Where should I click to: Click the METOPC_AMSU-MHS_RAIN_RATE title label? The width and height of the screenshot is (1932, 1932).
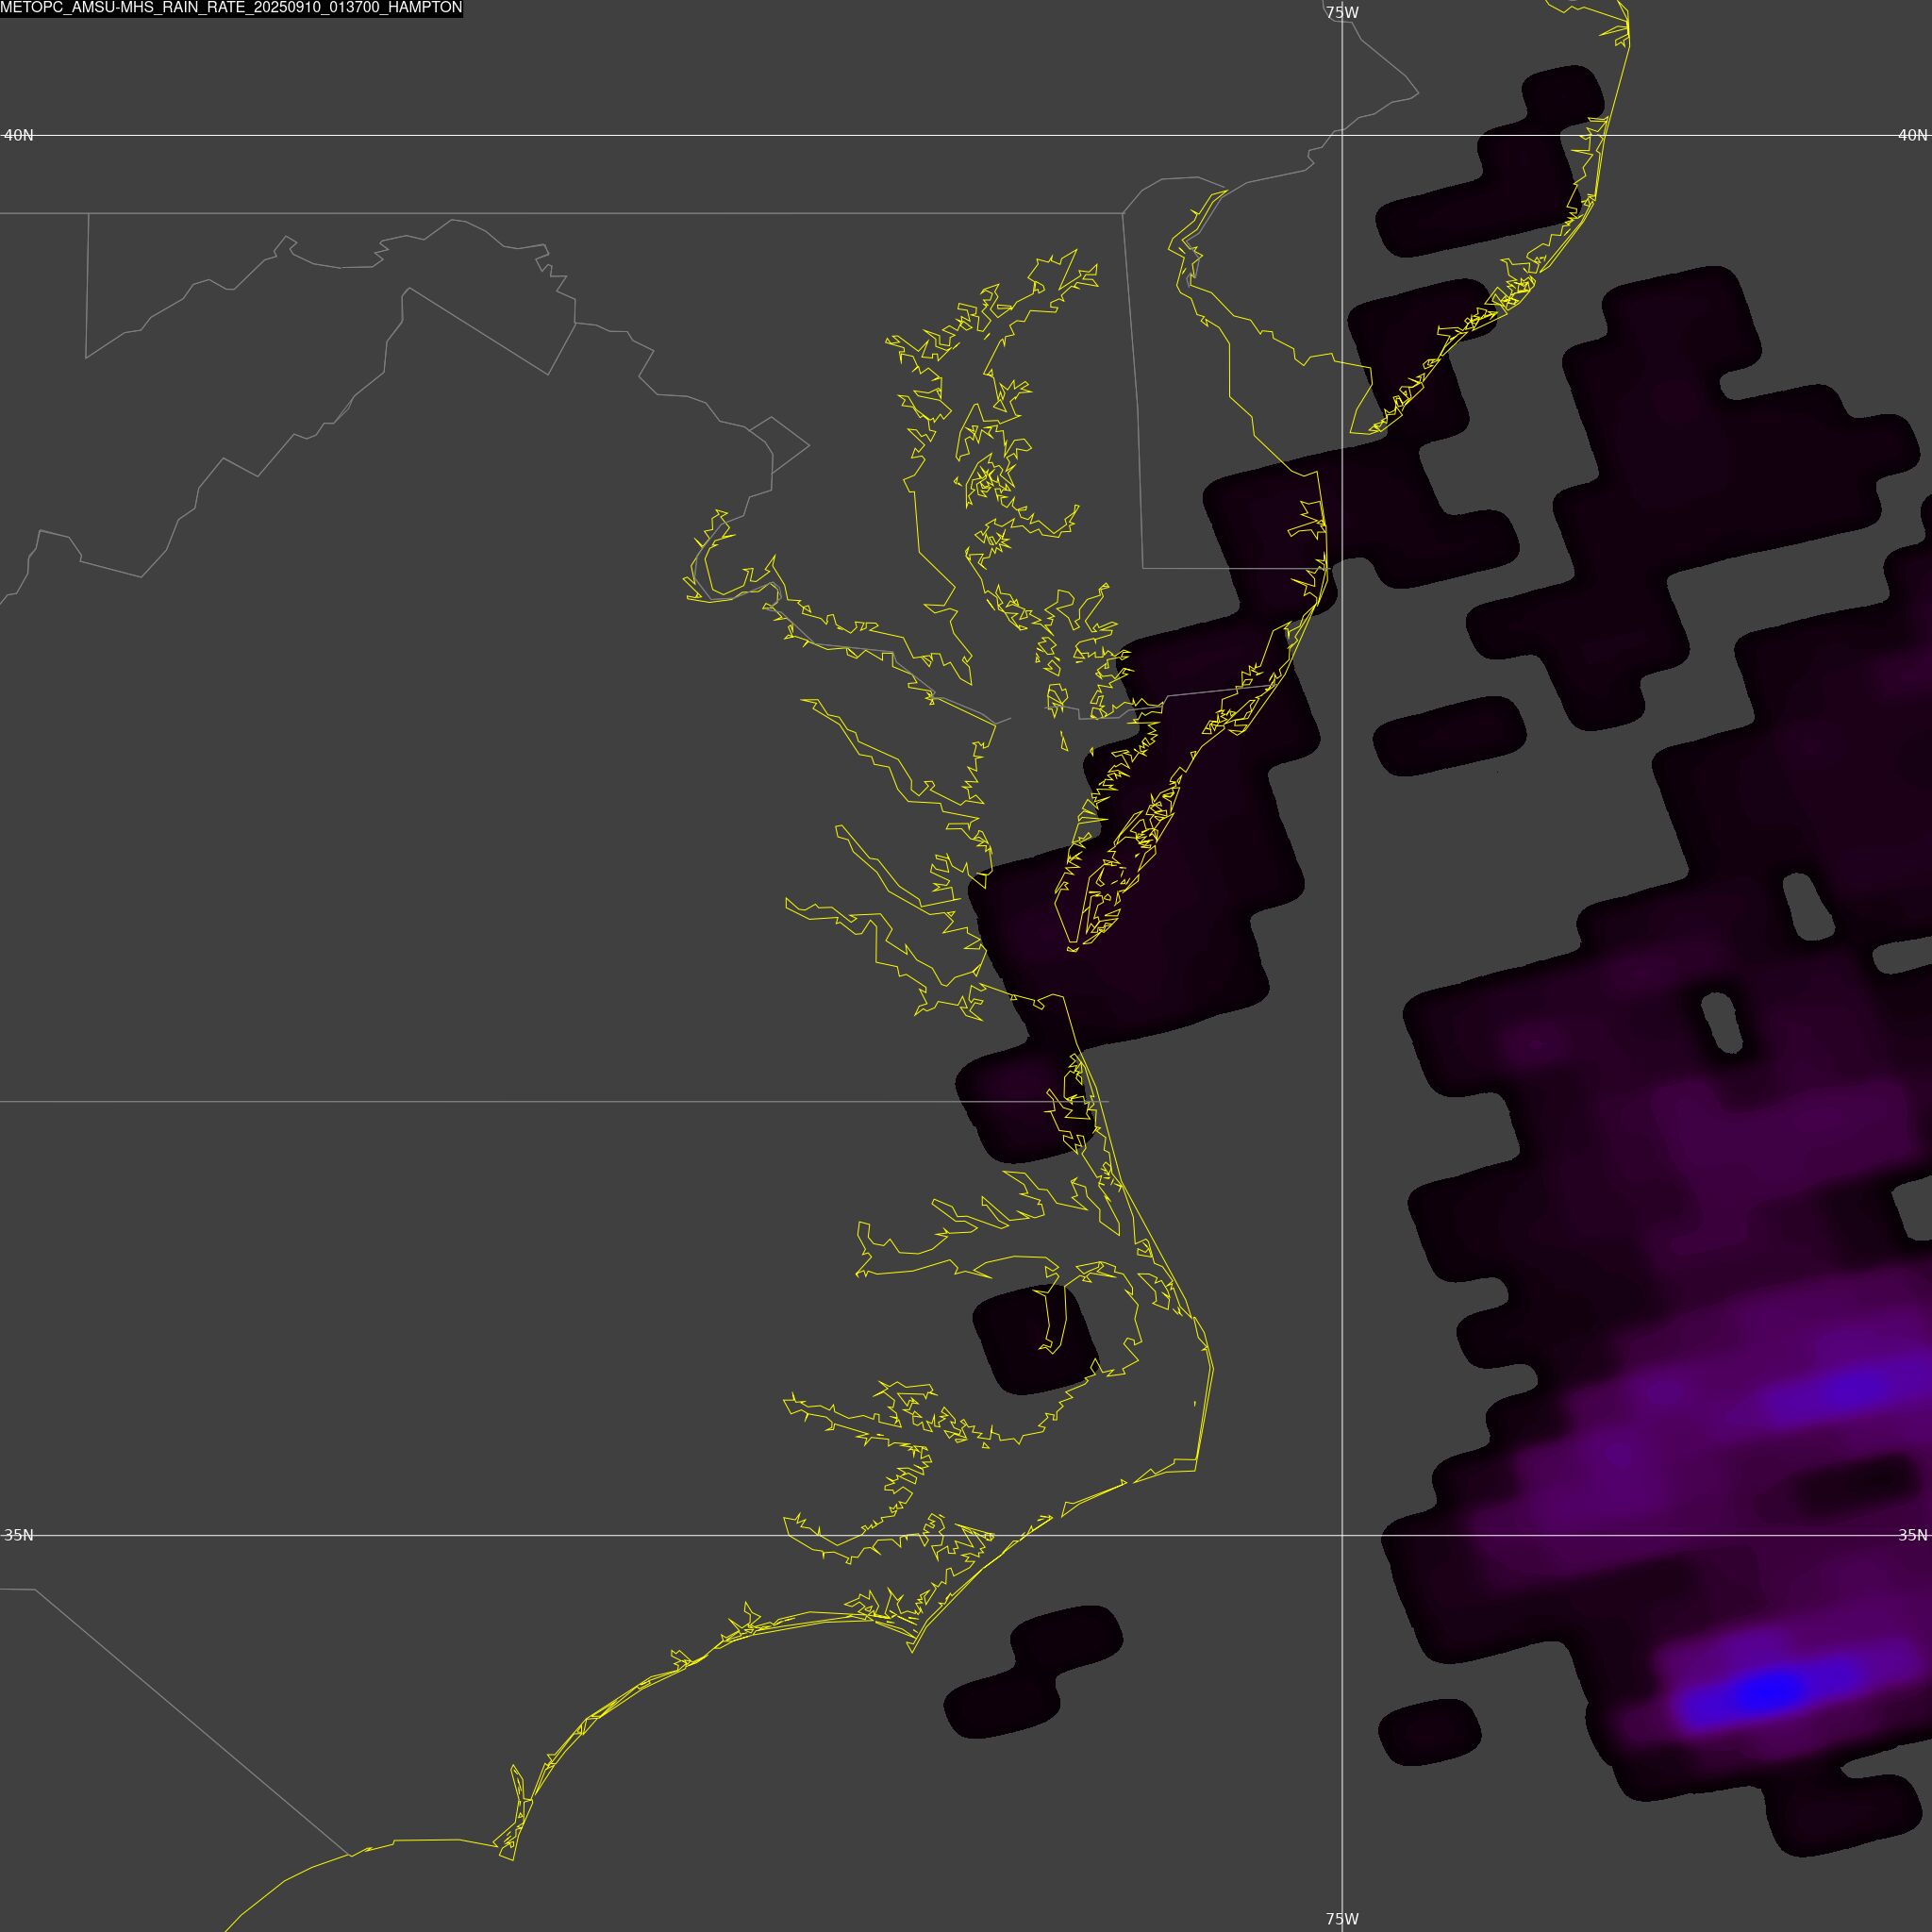pyautogui.click(x=231, y=8)
